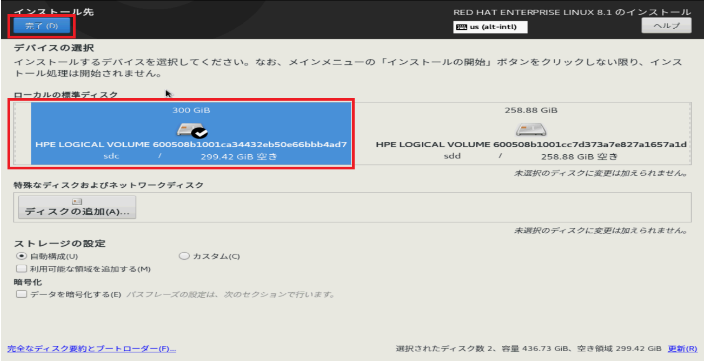Click RED HAT ENTERPRISE LINUX 8.1 のインストール title
This screenshot has width=706, height=363.
(572, 12)
